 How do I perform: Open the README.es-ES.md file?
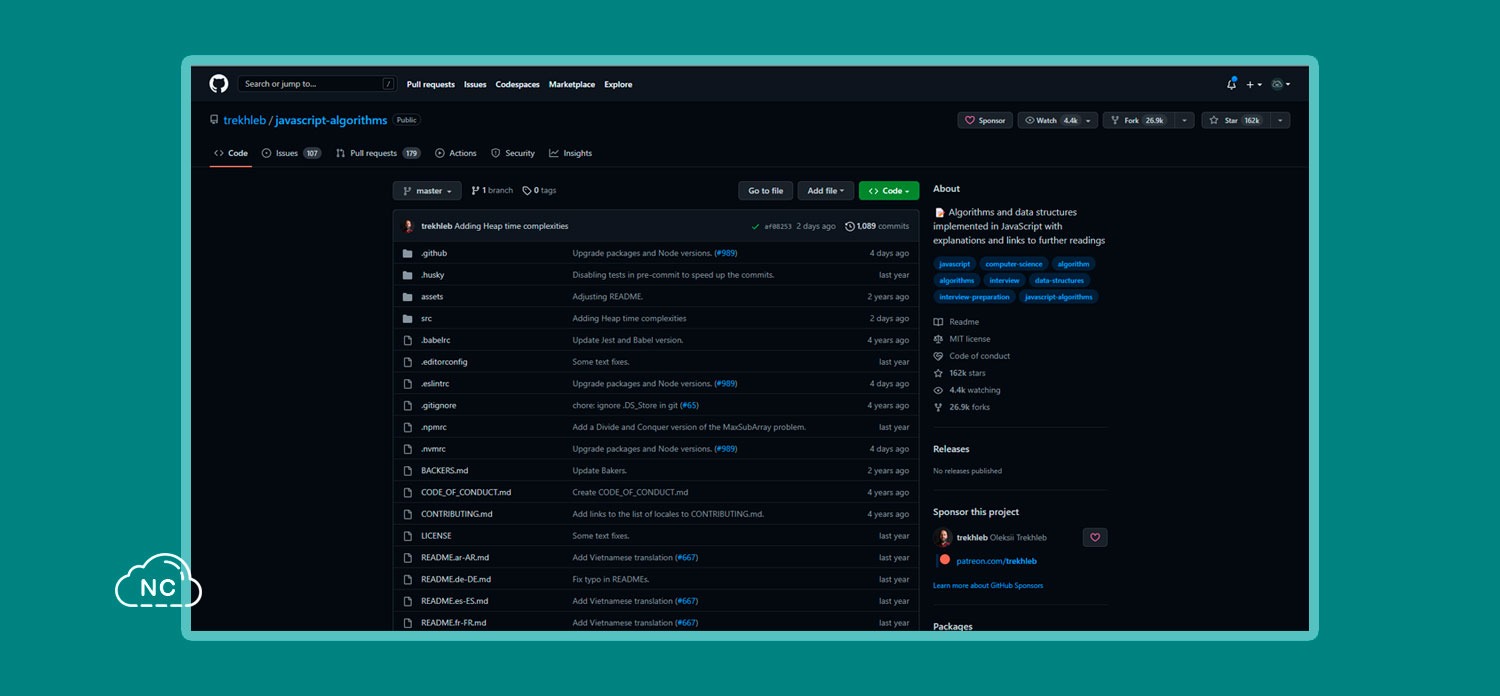455,601
